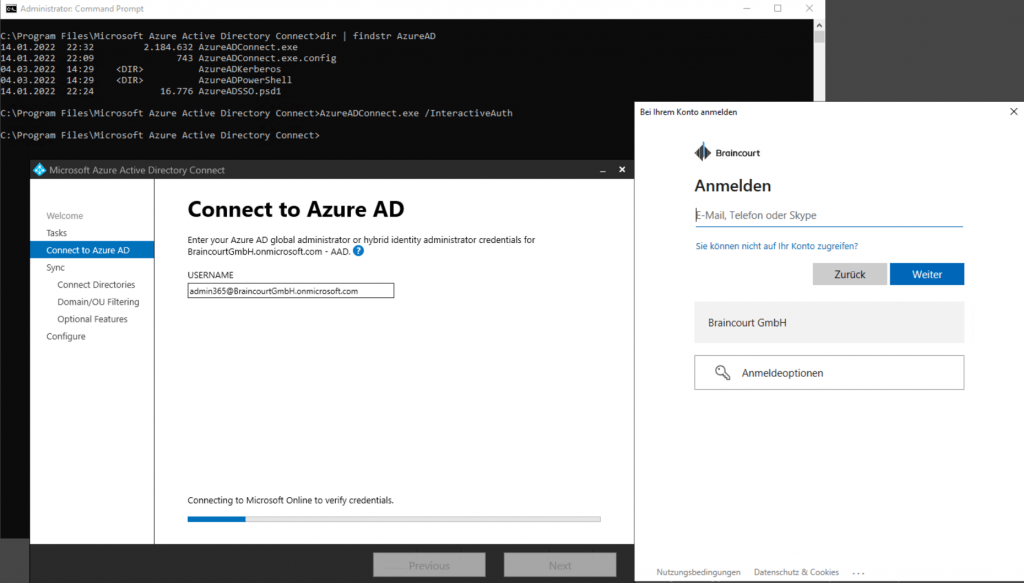Viewport: 1024px width, 583px height.
Task: Click the Anmelden heading
Action: coord(732,186)
